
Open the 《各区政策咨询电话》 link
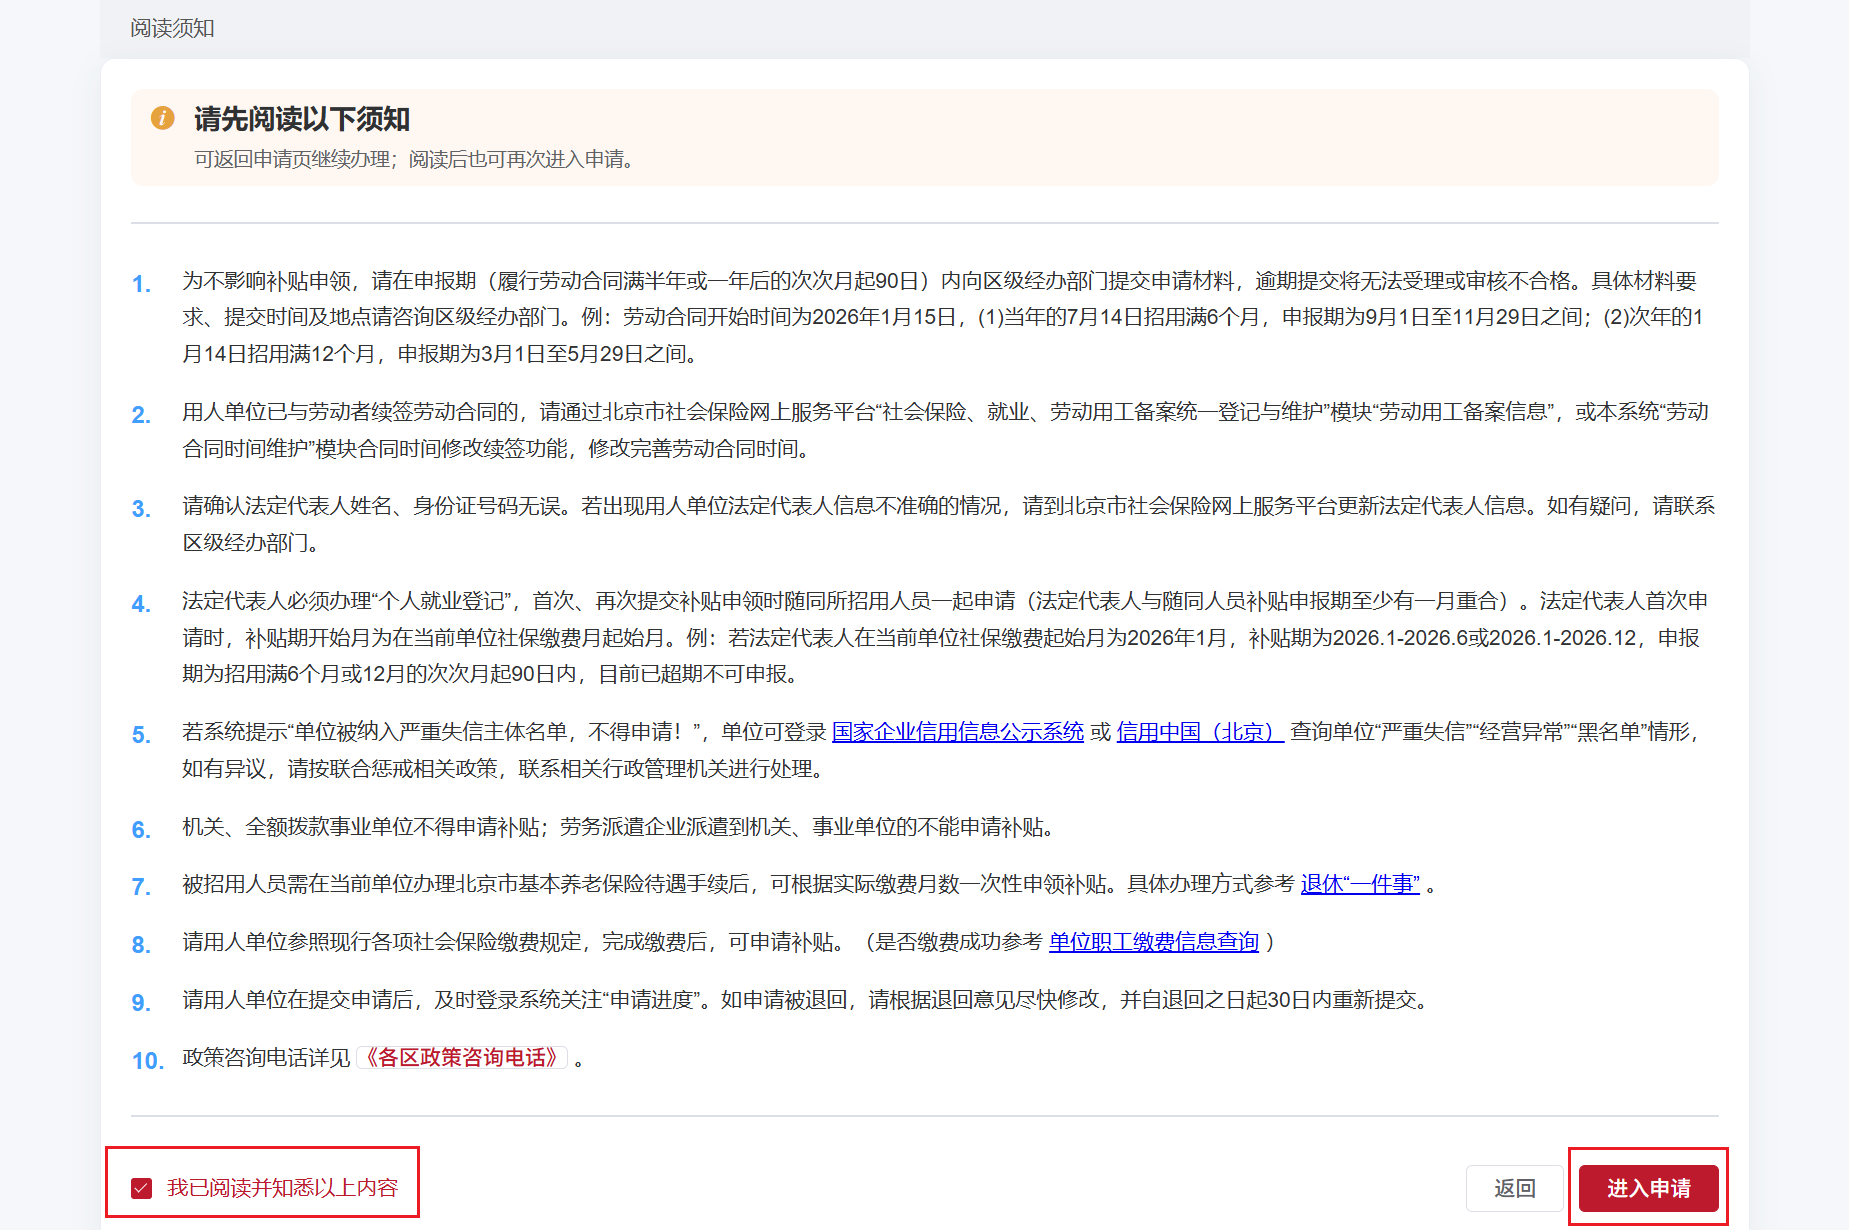(x=462, y=1058)
